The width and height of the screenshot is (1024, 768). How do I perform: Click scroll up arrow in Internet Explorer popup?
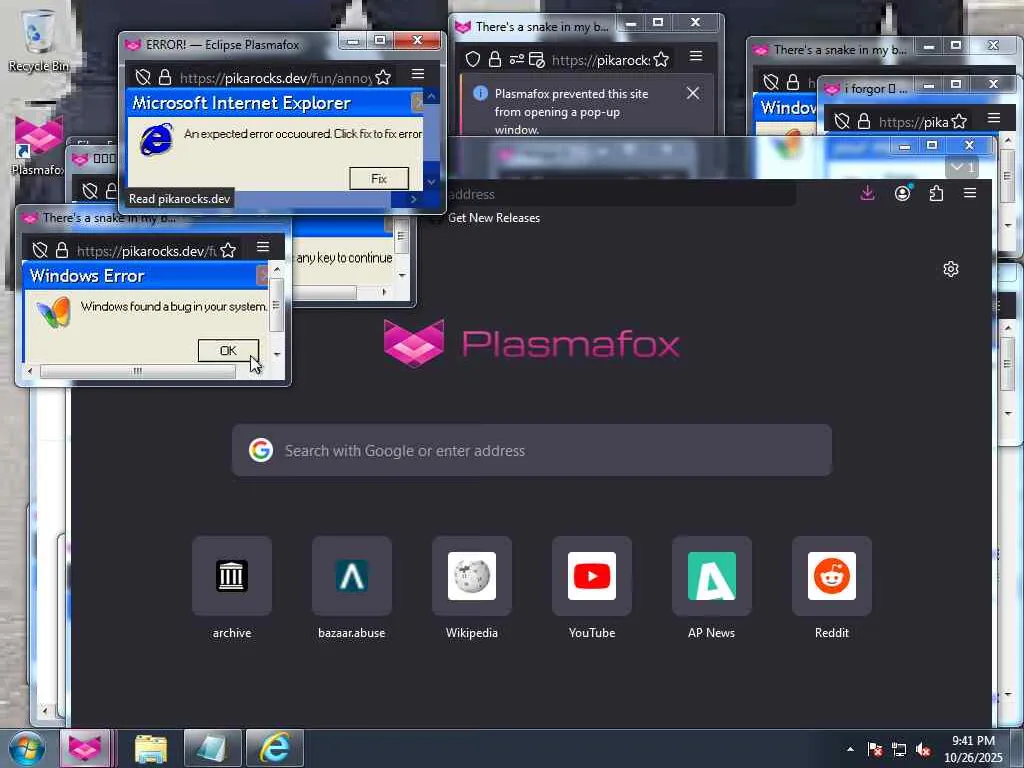pyautogui.click(x=432, y=97)
